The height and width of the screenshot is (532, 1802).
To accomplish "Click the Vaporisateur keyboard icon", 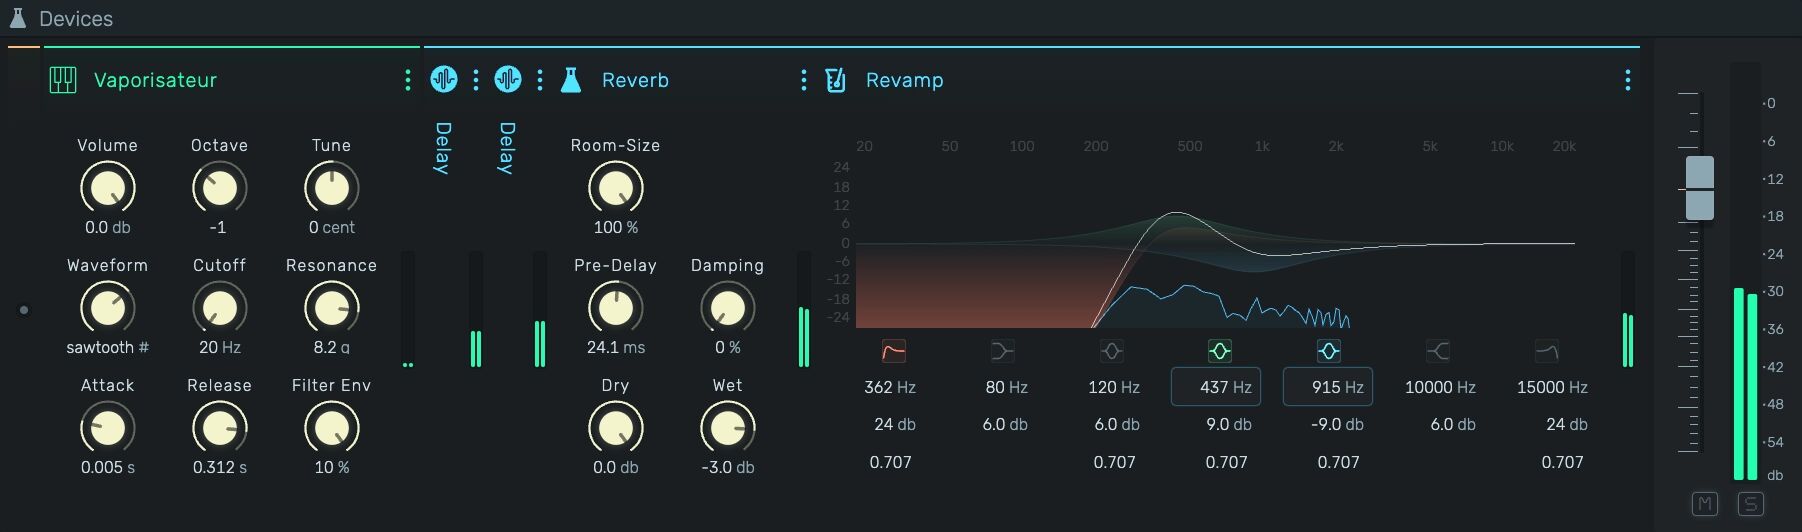I will (63, 80).
